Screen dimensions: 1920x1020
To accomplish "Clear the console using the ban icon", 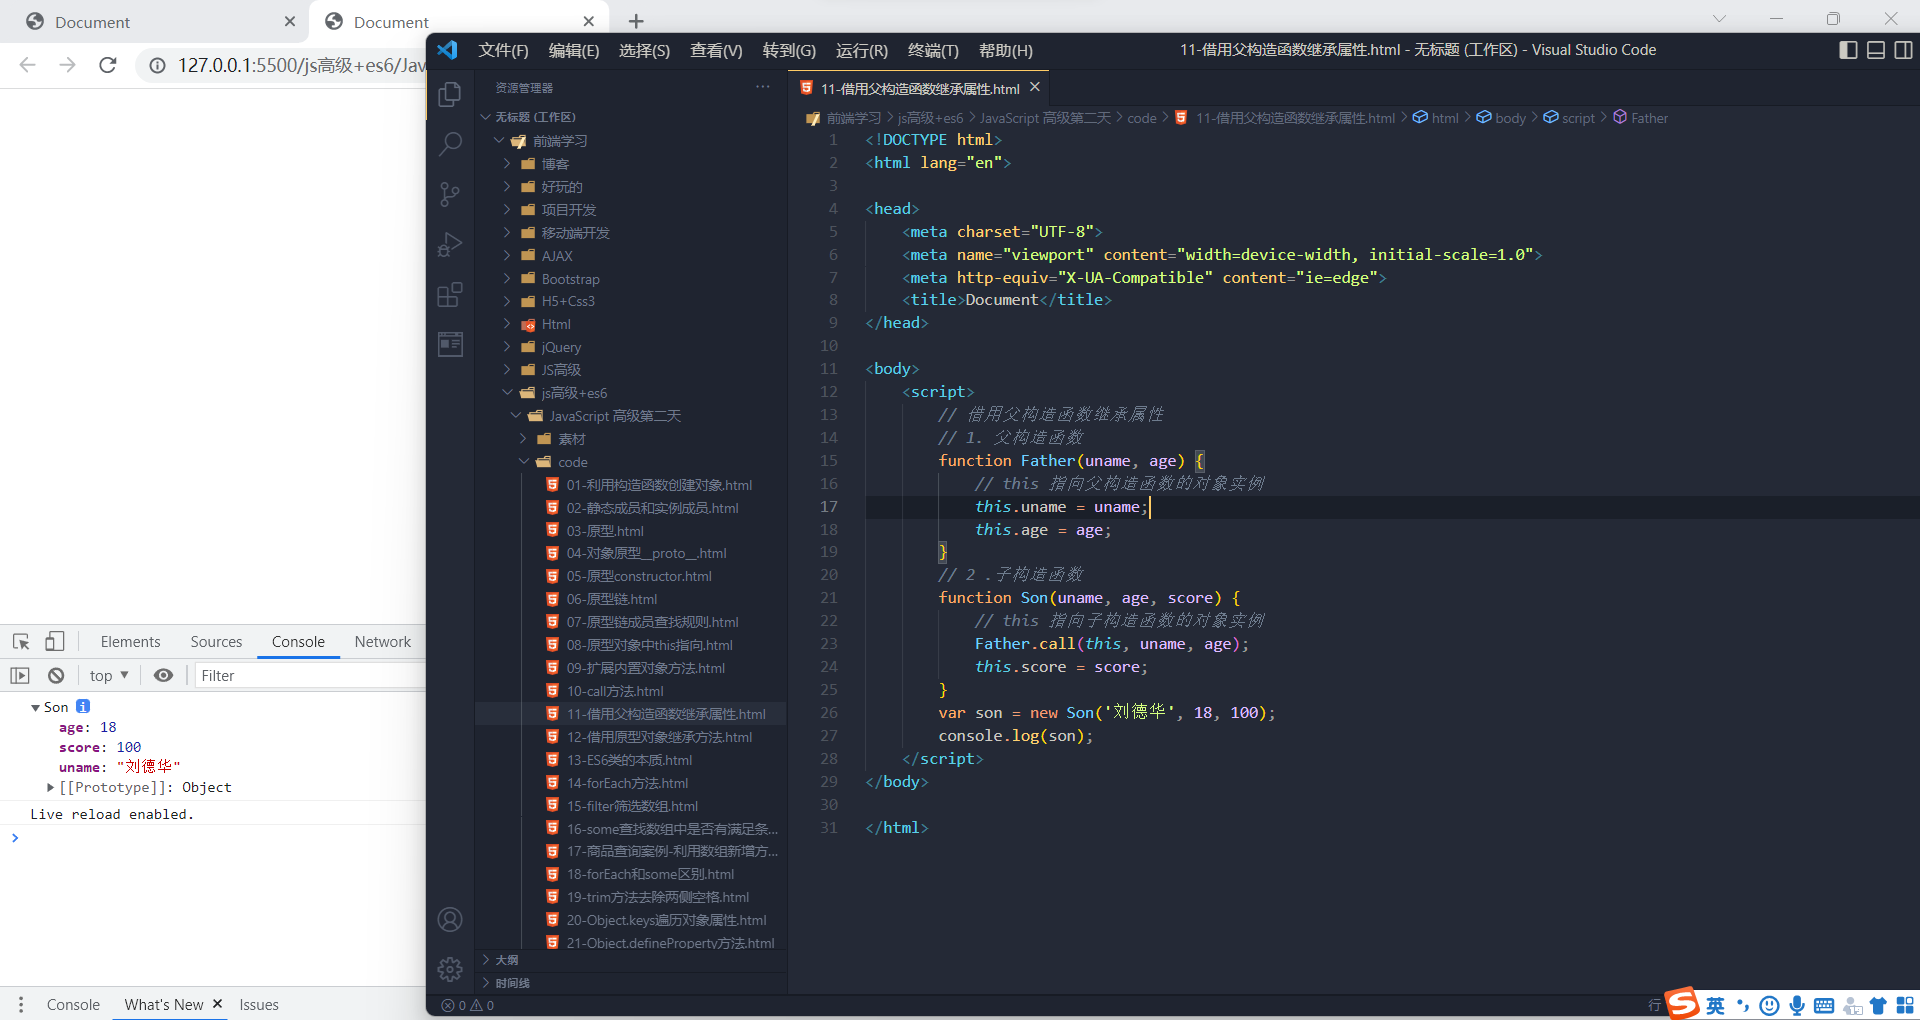I will tap(56, 675).
